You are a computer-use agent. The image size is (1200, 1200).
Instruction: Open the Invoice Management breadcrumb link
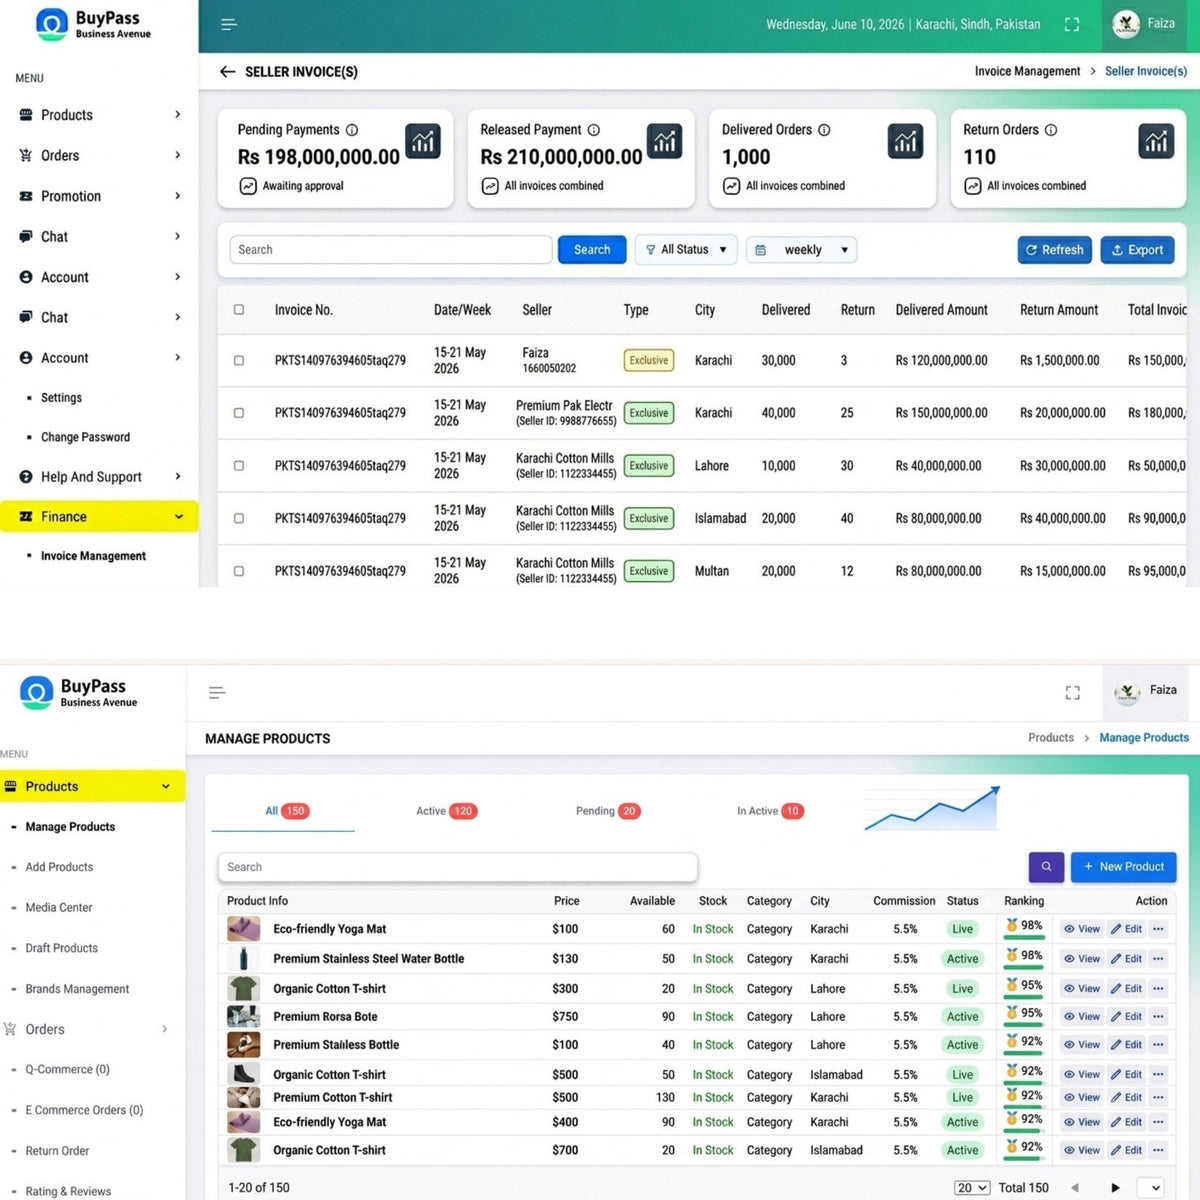[x=1027, y=71]
